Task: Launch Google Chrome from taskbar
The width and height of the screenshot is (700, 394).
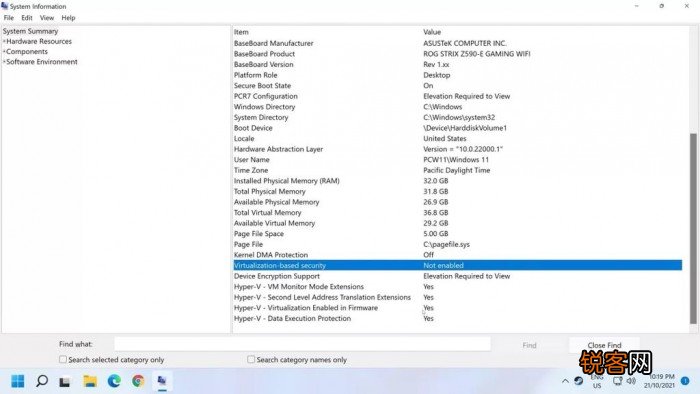Action: coord(138,381)
